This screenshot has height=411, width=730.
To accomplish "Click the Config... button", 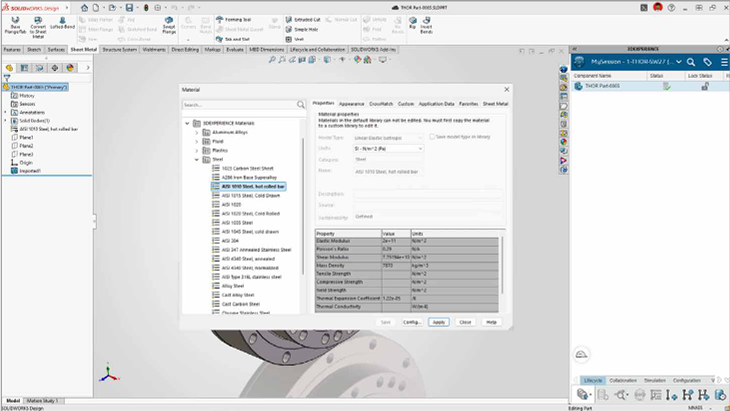I will click(412, 322).
